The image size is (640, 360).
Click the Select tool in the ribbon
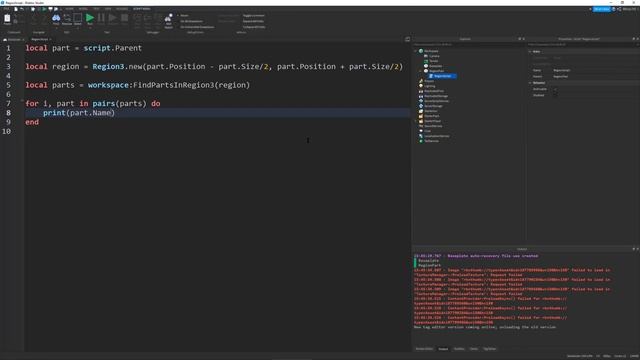tap(78, 19)
